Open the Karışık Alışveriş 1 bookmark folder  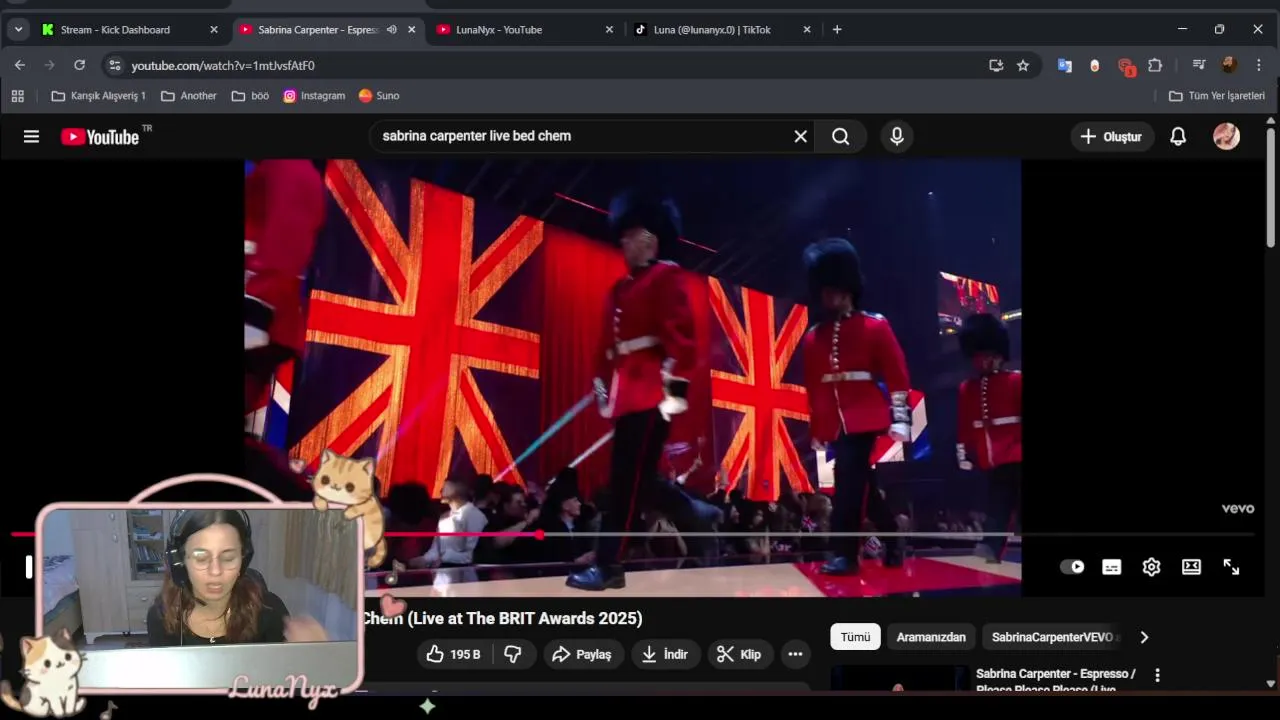coord(98,96)
